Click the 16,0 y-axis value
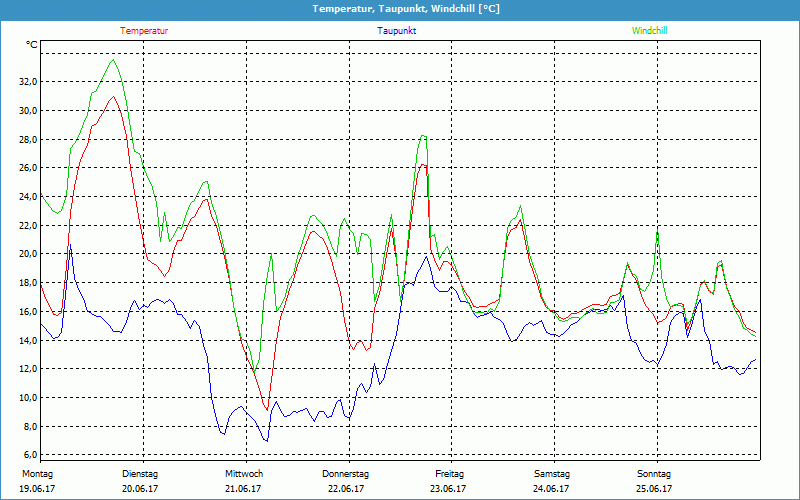 [27, 312]
